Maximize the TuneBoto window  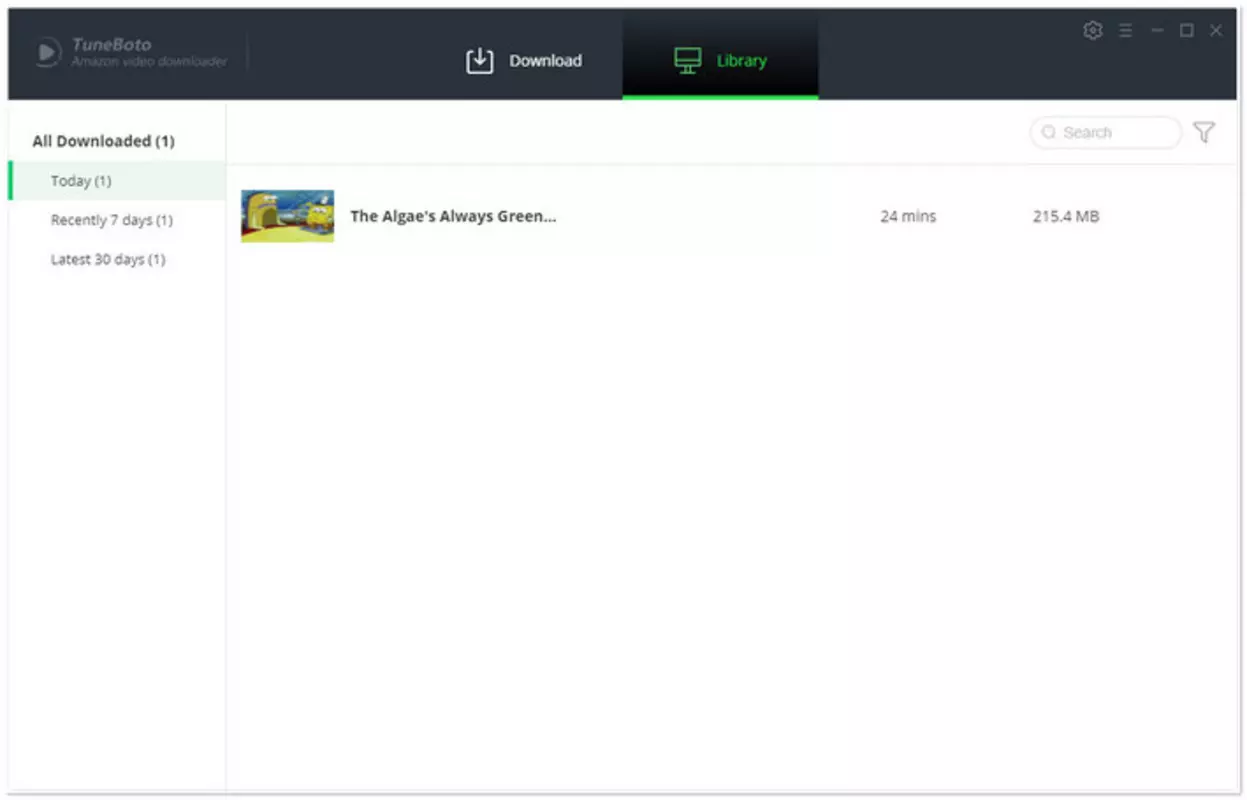click(x=1186, y=31)
